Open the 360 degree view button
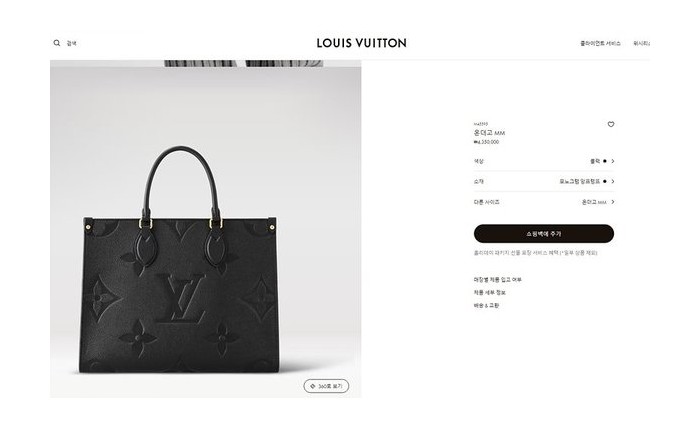700x428 pixels. 326,386
